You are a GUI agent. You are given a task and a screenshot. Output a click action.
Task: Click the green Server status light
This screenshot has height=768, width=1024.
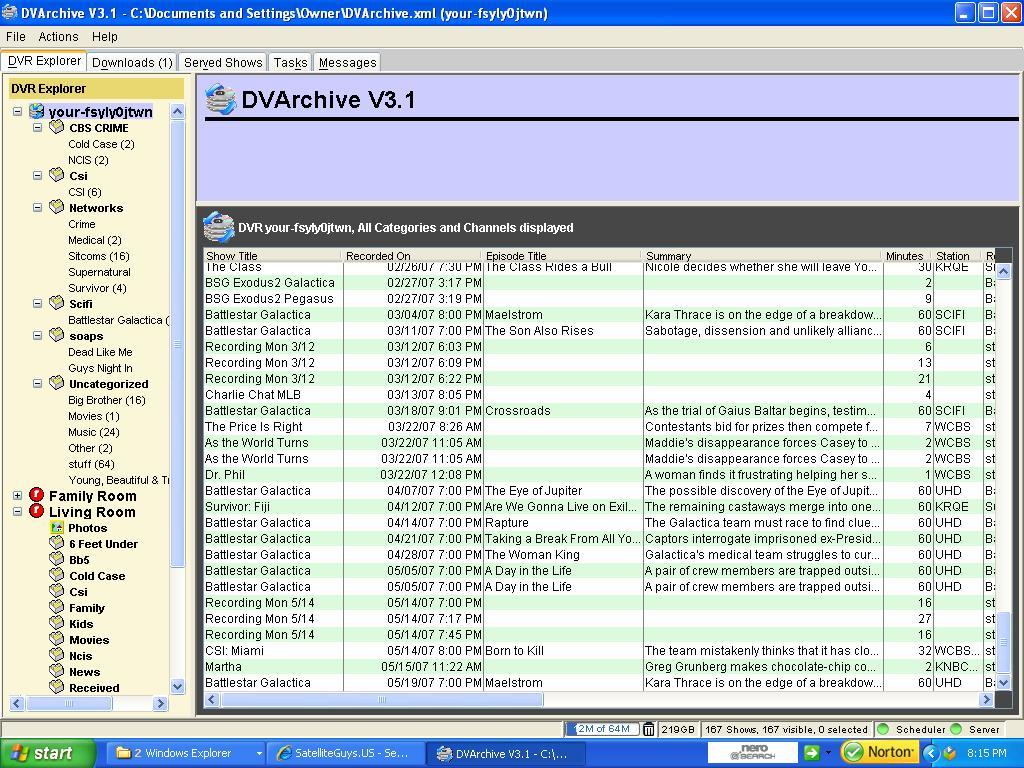point(956,729)
